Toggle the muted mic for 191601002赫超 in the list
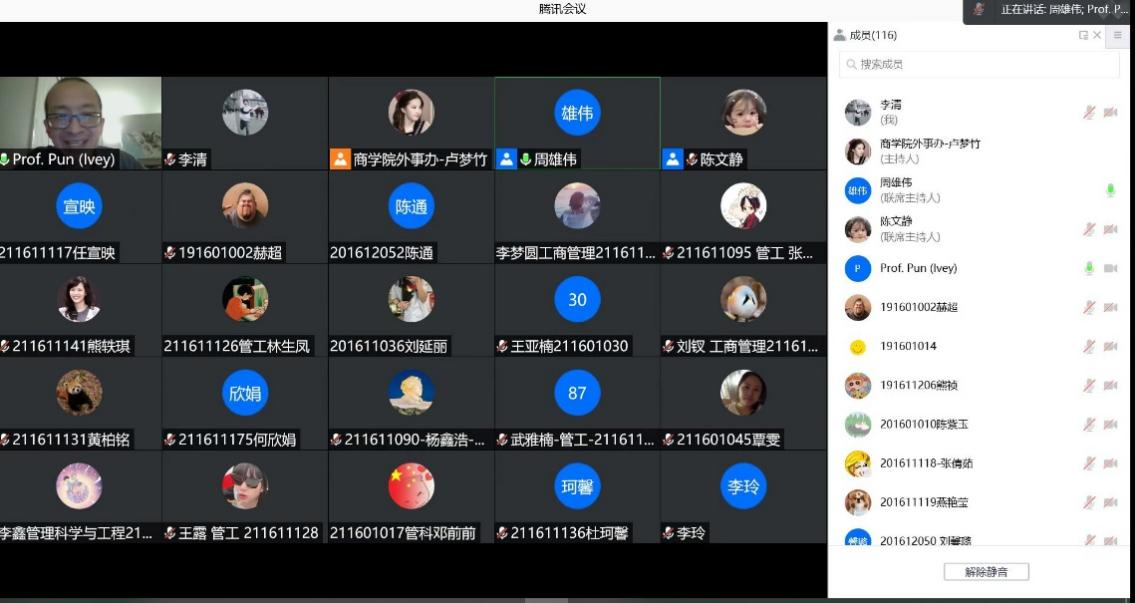 (1089, 308)
